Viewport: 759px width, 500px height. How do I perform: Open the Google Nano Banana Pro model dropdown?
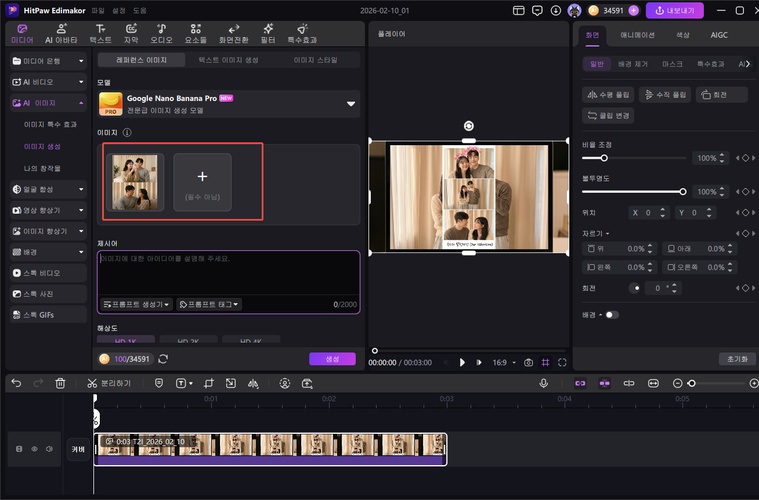point(351,103)
